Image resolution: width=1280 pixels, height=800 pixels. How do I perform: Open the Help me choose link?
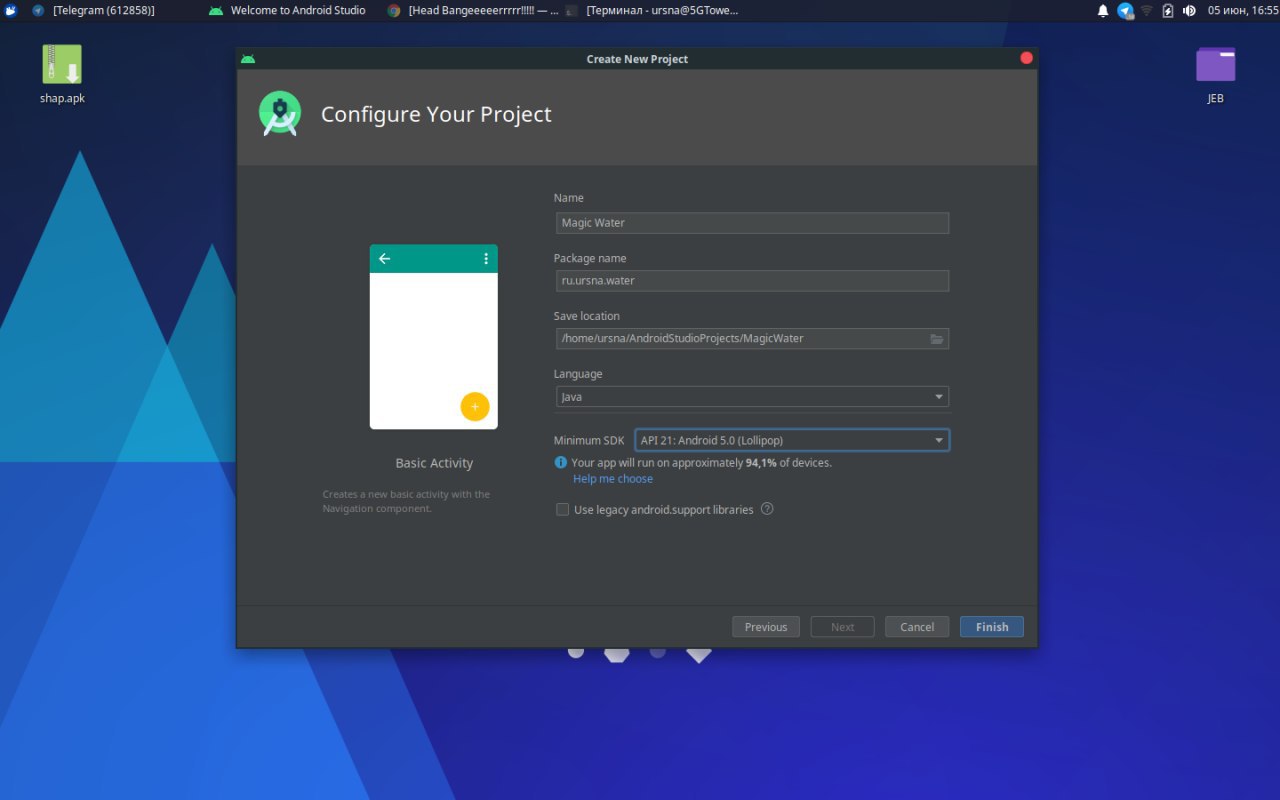(613, 479)
